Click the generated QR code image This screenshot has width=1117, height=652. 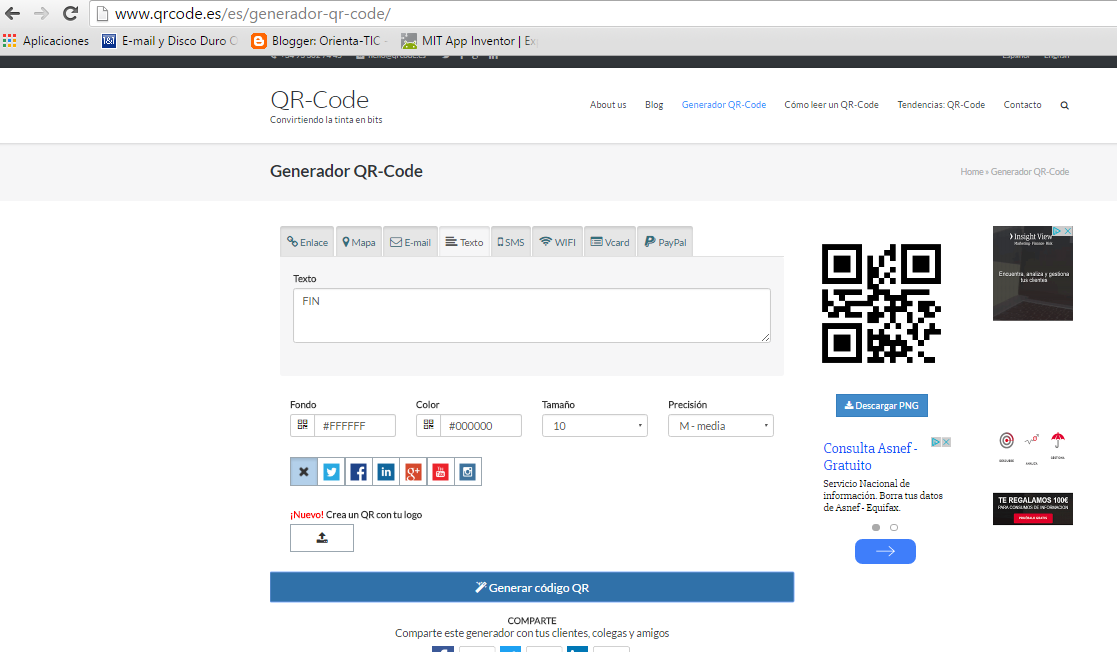[881, 304]
